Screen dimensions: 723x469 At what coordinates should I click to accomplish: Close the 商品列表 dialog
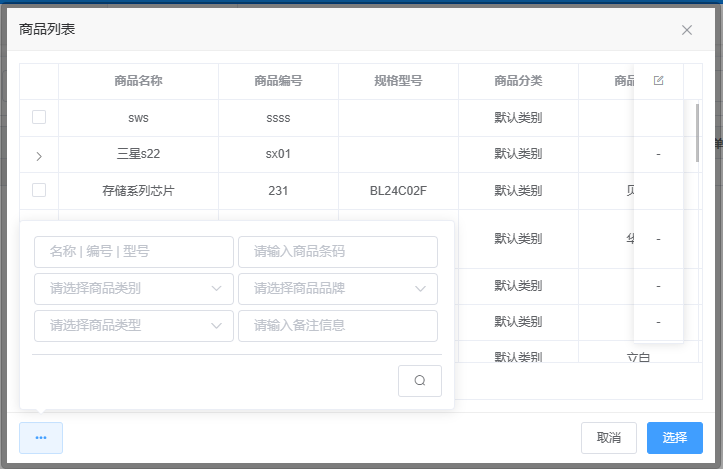(687, 30)
